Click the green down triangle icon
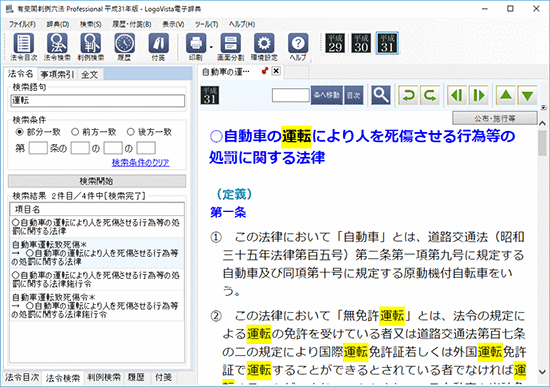 coord(527,95)
